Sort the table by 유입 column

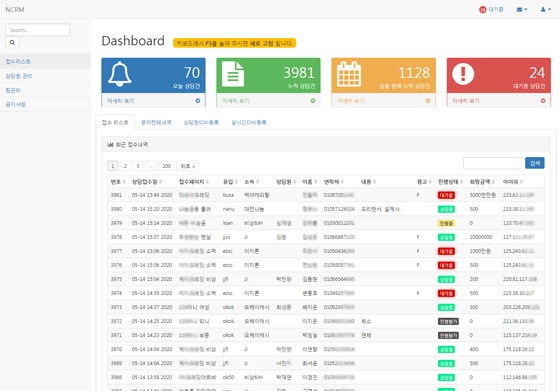pyautogui.click(x=230, y=182)
